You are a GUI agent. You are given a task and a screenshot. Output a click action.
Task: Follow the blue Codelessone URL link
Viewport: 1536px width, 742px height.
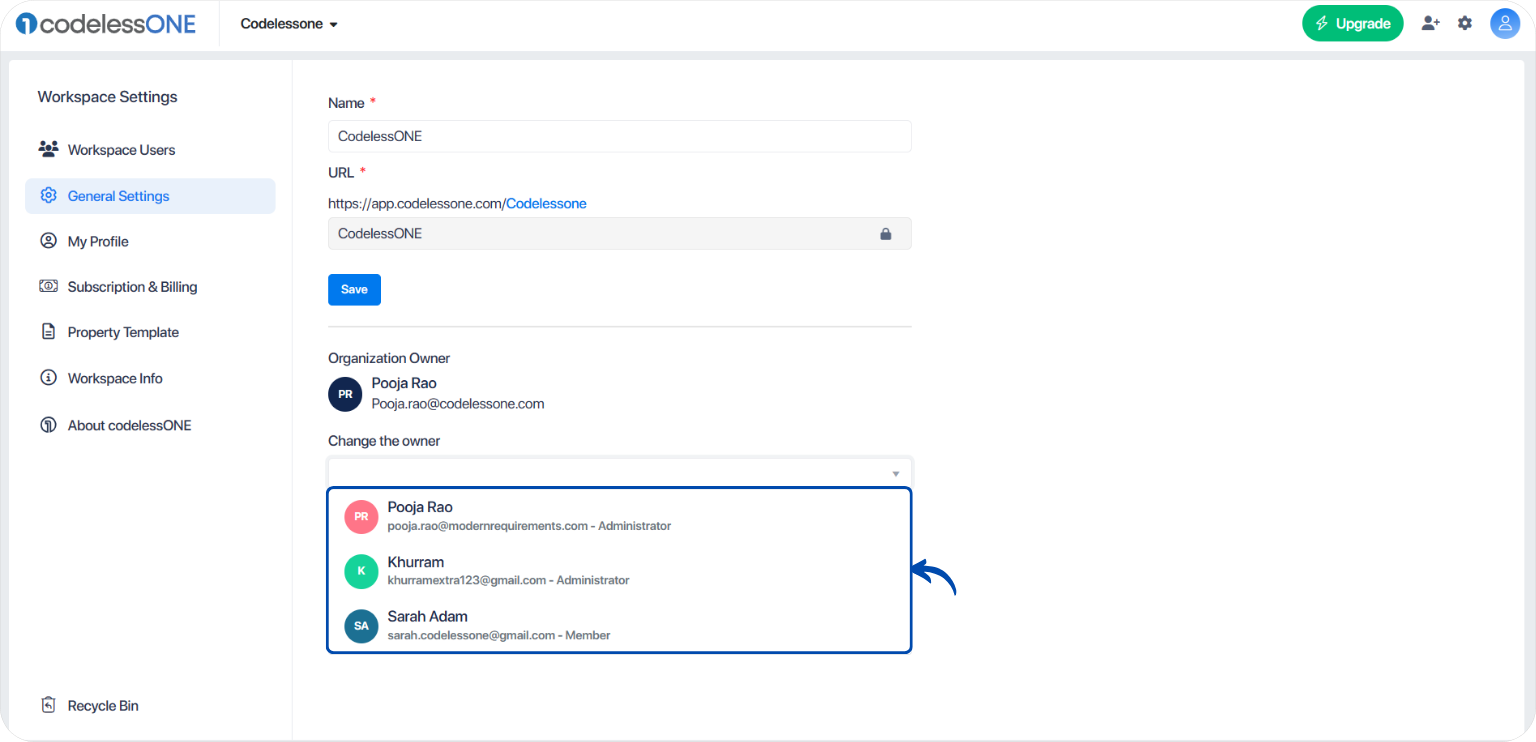coord(546,203)
